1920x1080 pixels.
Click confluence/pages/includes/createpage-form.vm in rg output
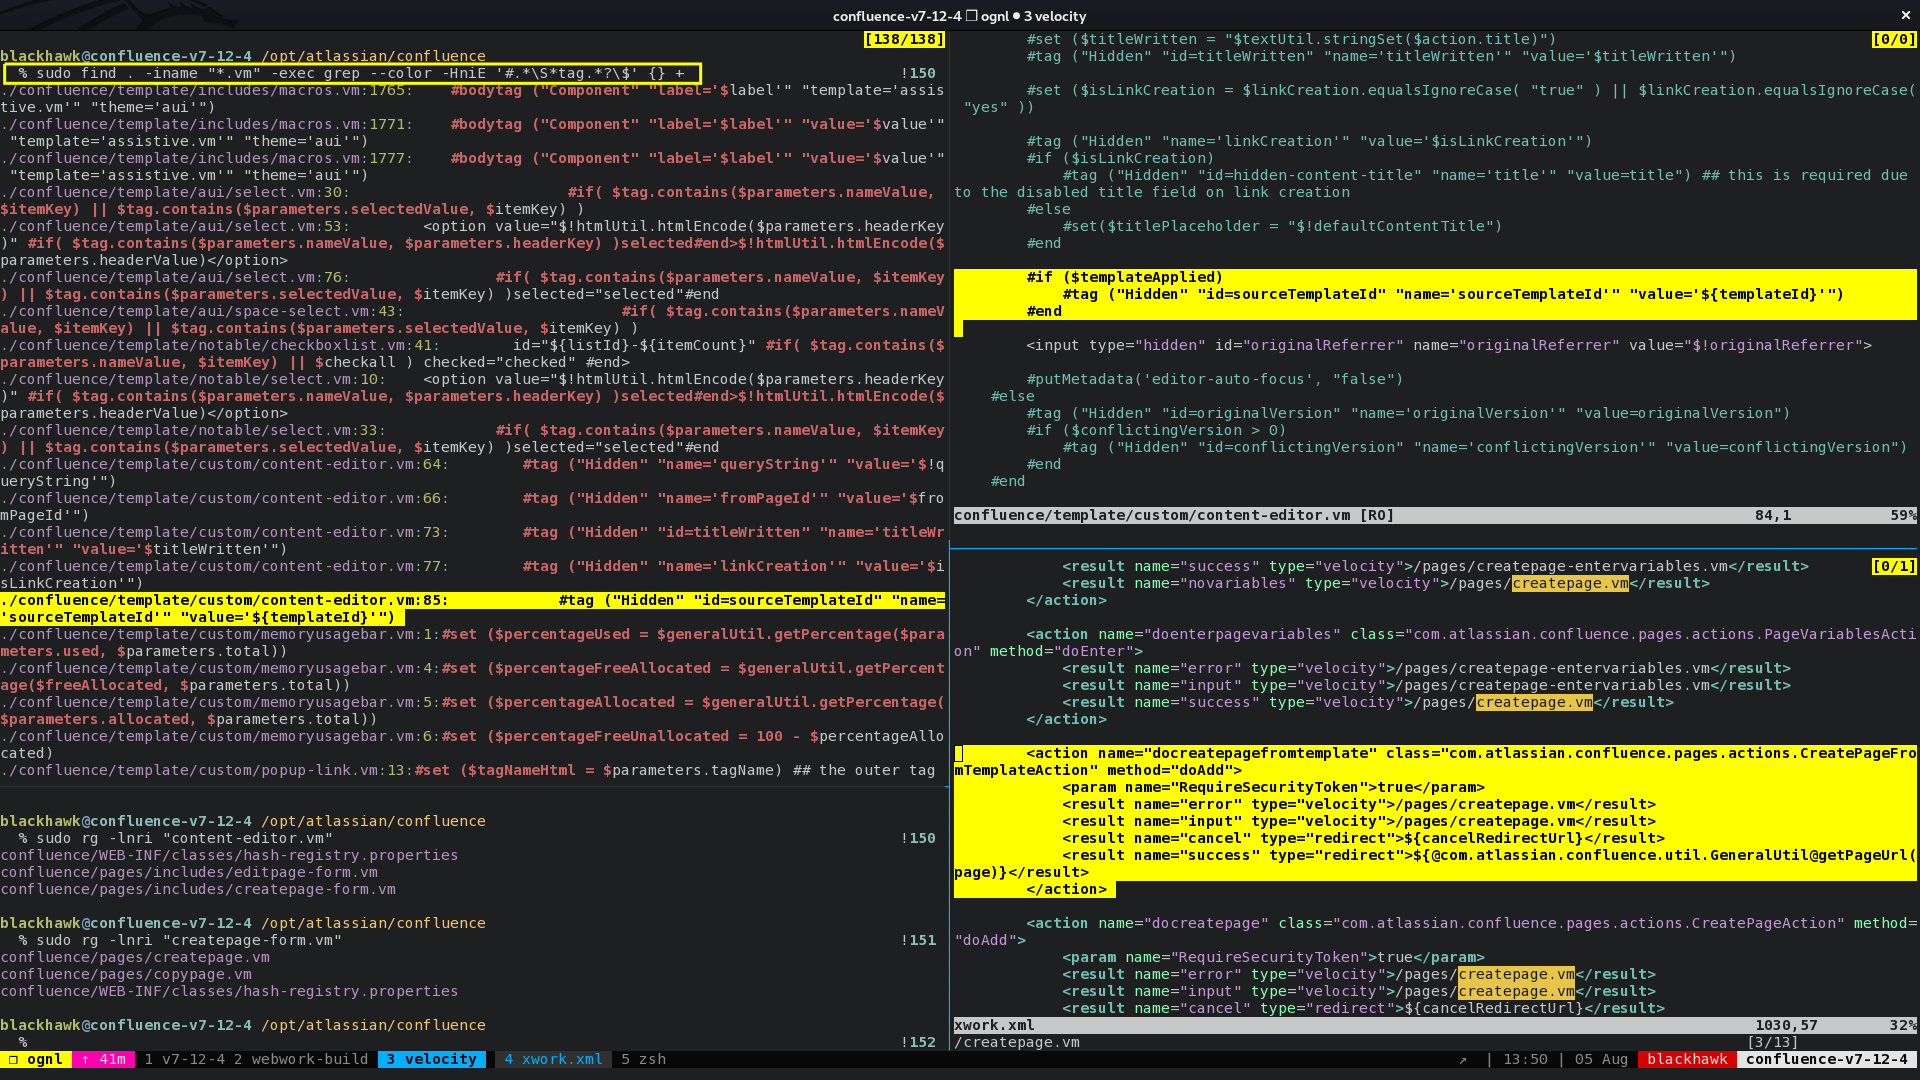coord(198,889)
